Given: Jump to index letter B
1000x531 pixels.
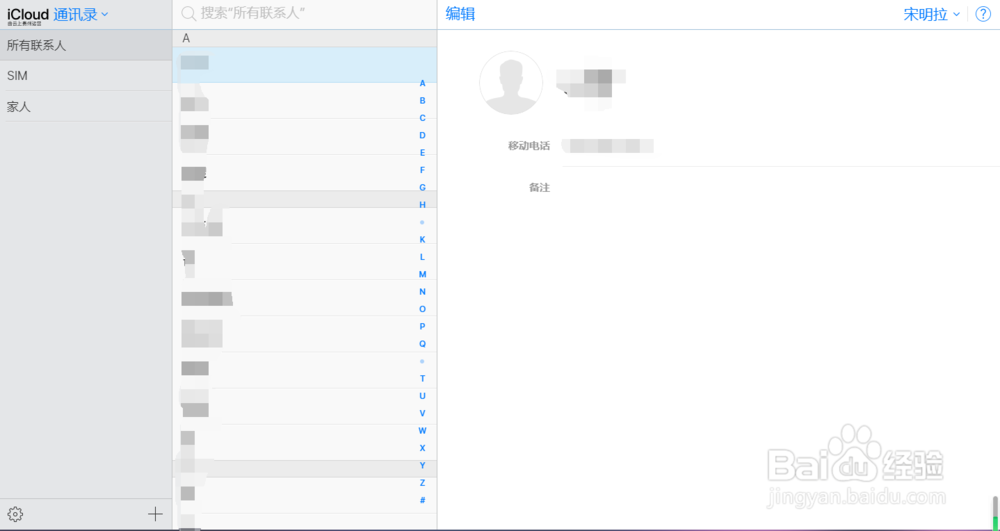Looking at the screenshot, I should click(422, 101).
